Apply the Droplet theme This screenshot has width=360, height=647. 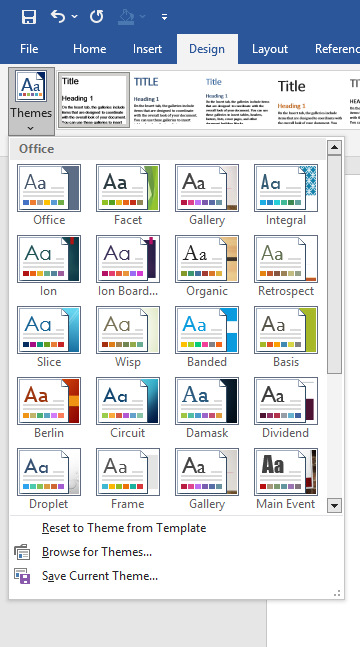coord(49,479)
